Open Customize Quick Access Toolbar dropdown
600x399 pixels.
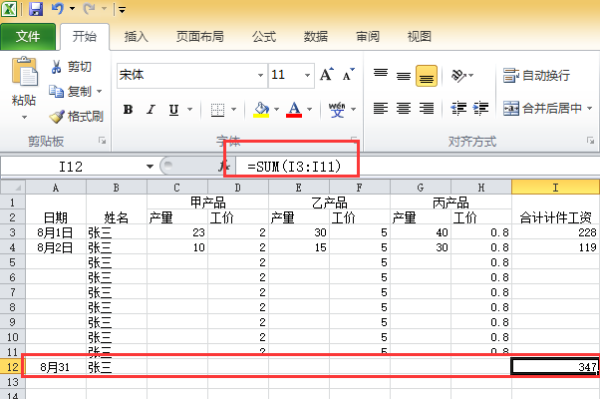[122, 10]
